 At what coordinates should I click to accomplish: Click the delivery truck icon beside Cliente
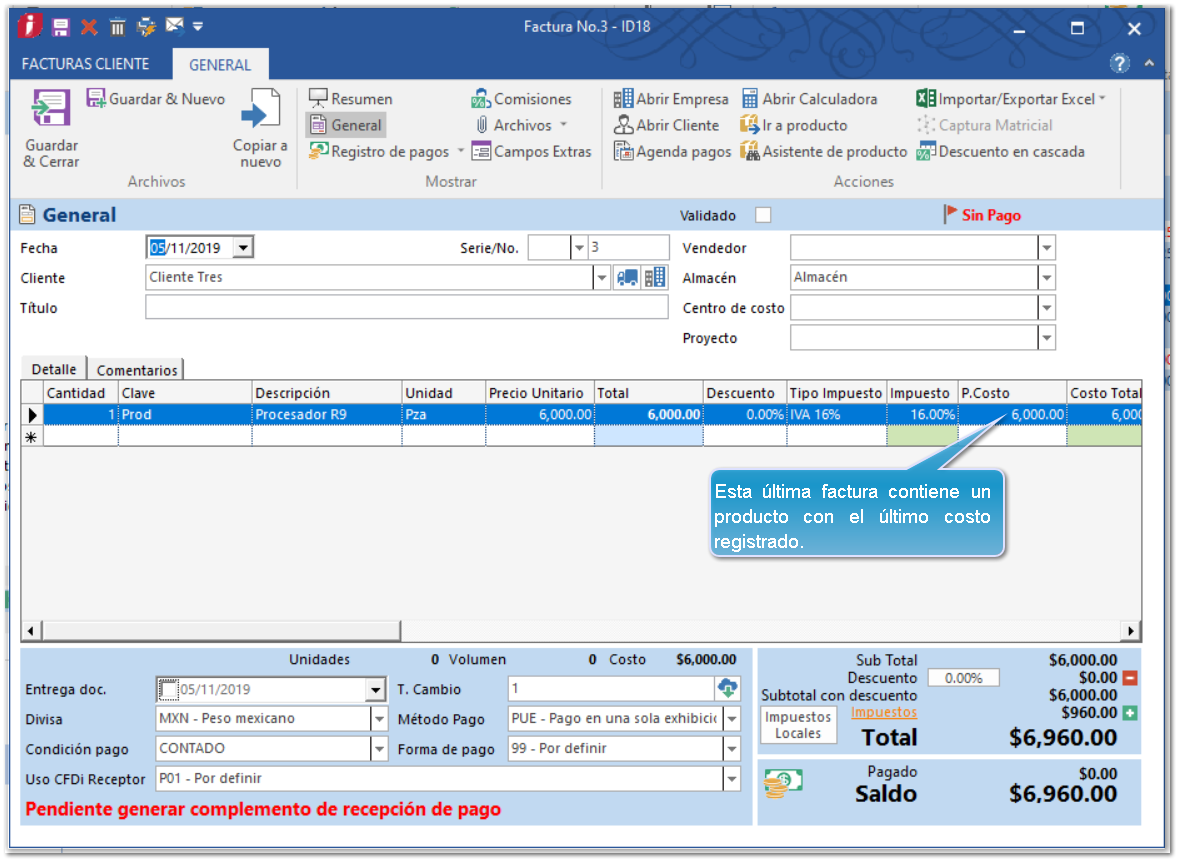tap(628, 278)
